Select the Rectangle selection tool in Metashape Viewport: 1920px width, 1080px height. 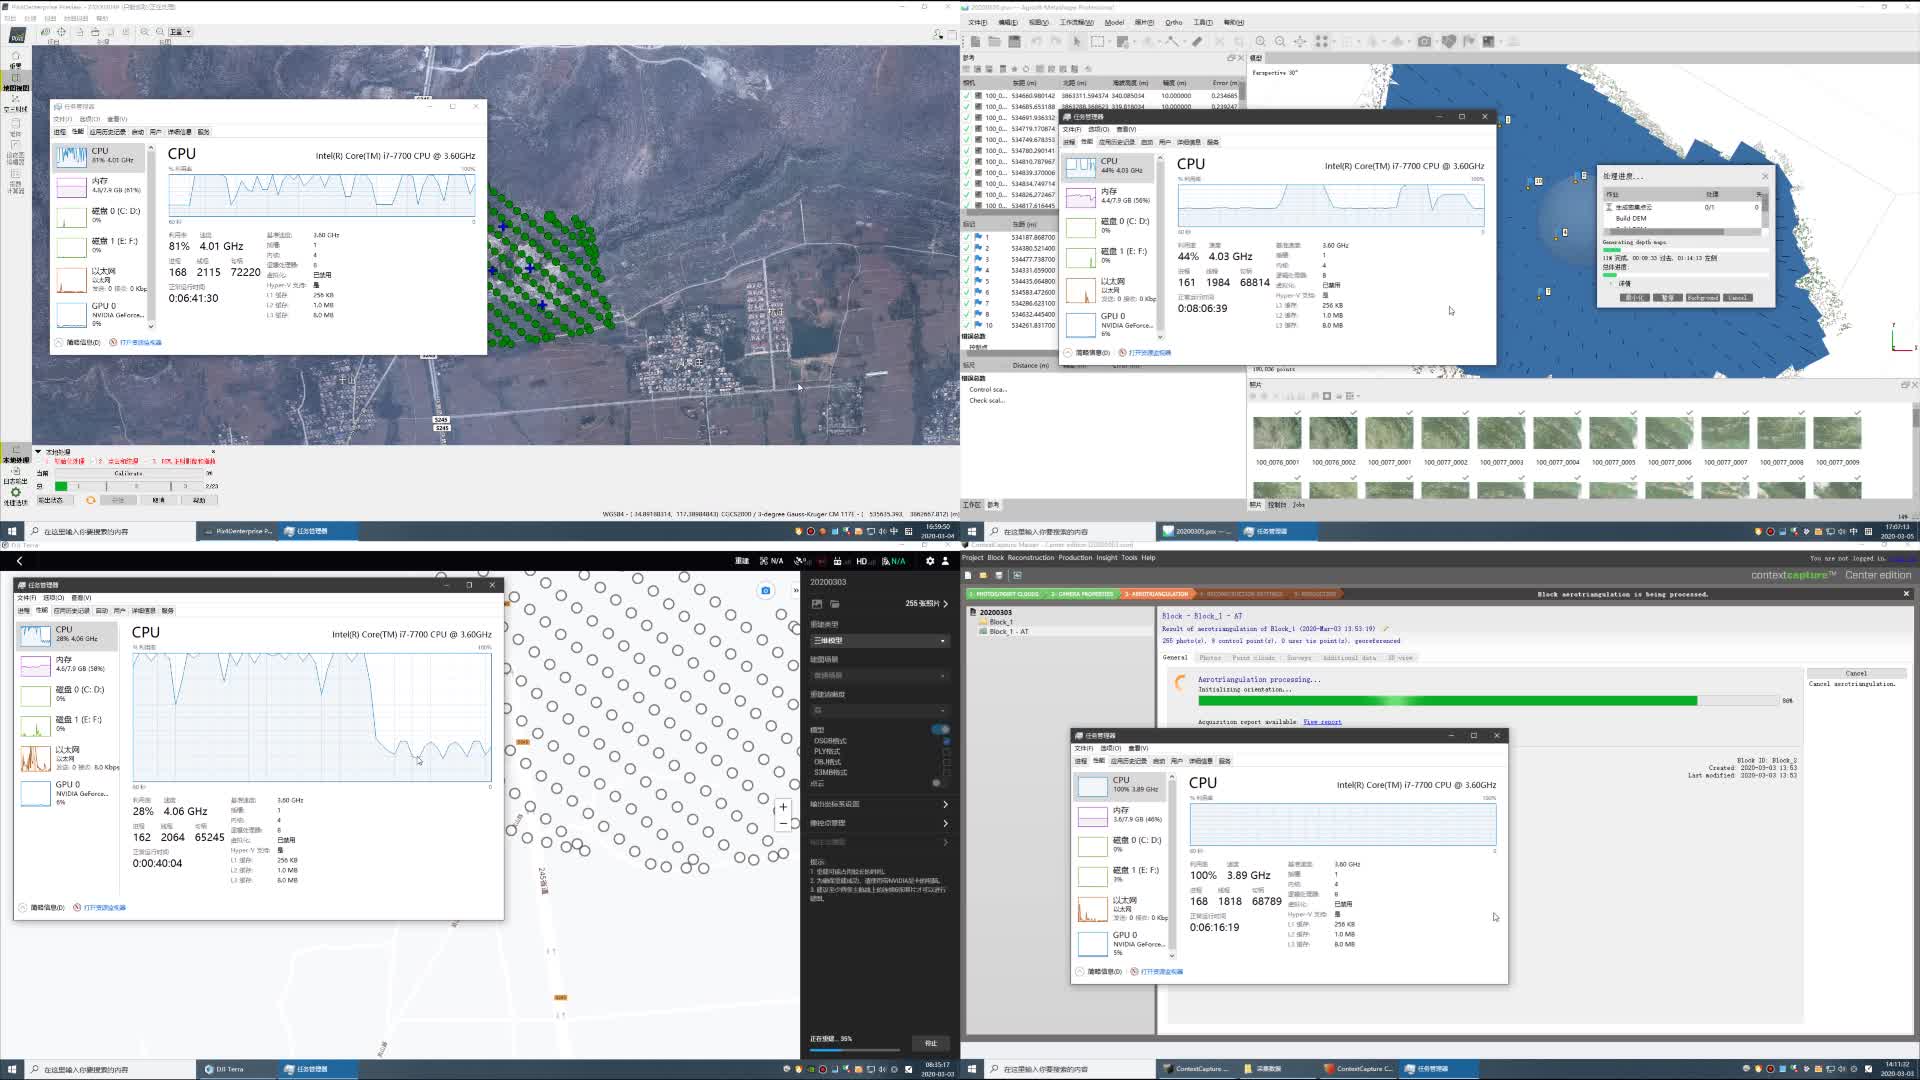(x=1097, y=41)
